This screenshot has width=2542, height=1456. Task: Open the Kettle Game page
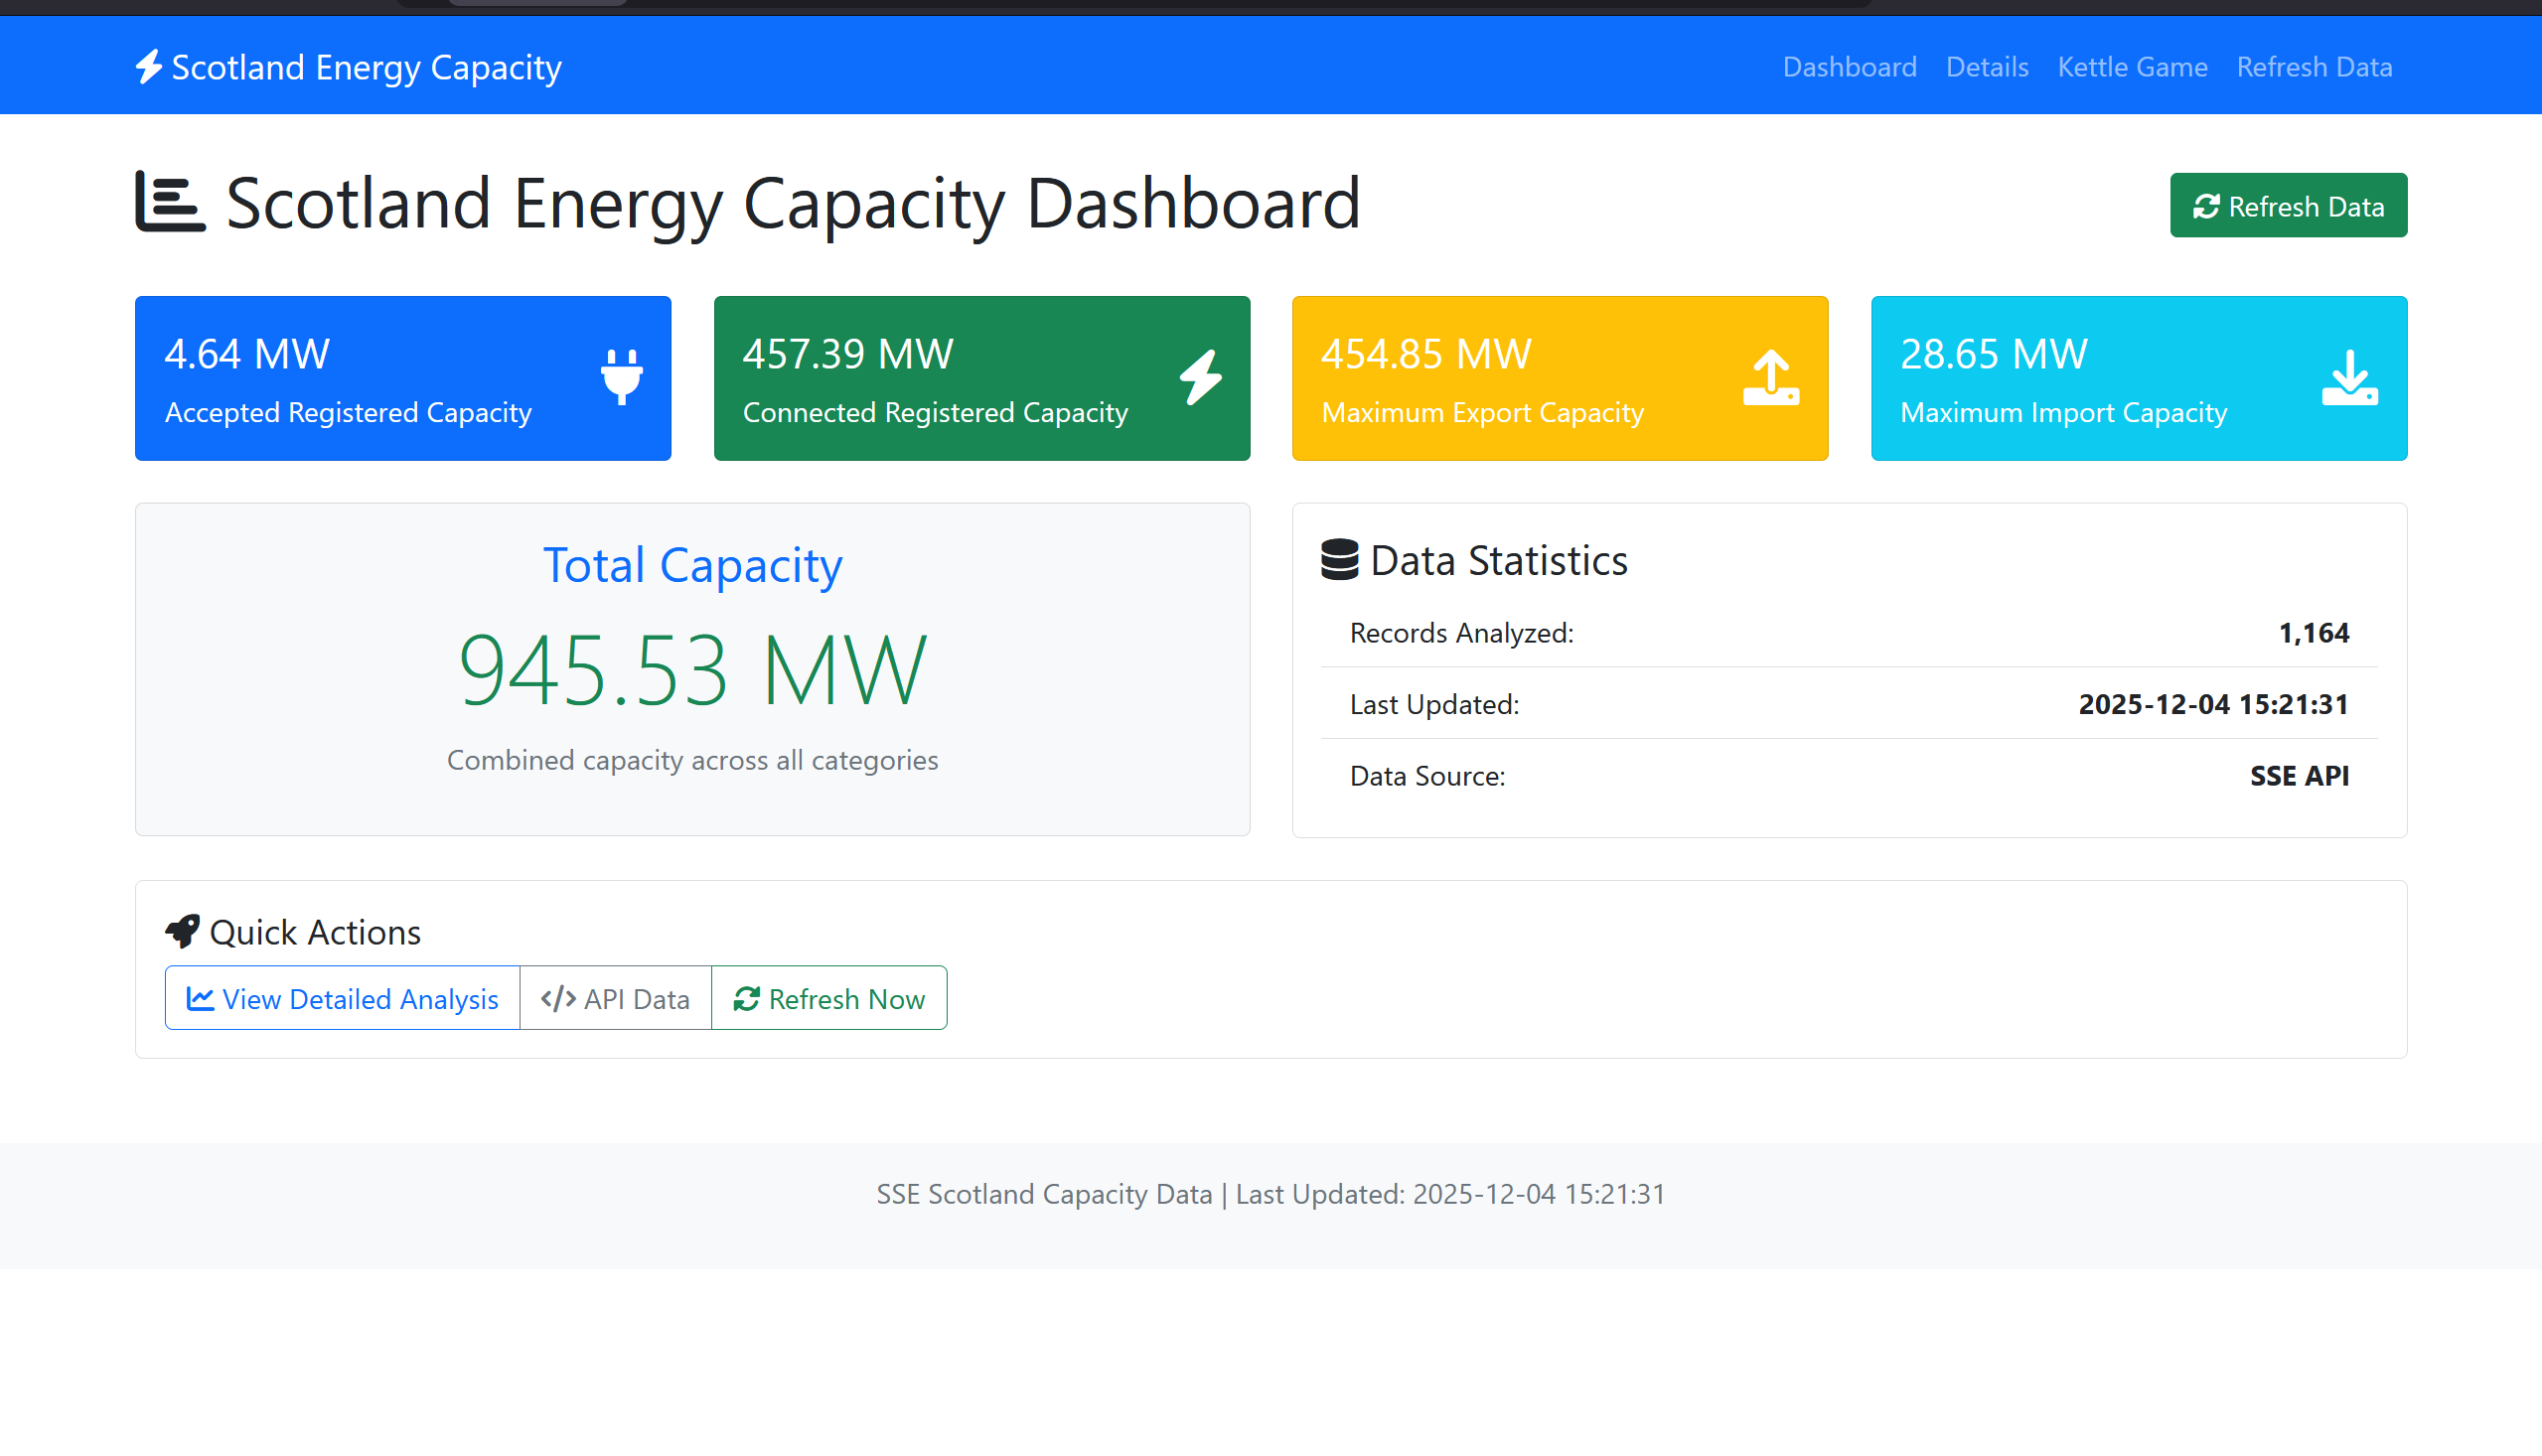pos(2132,67)
